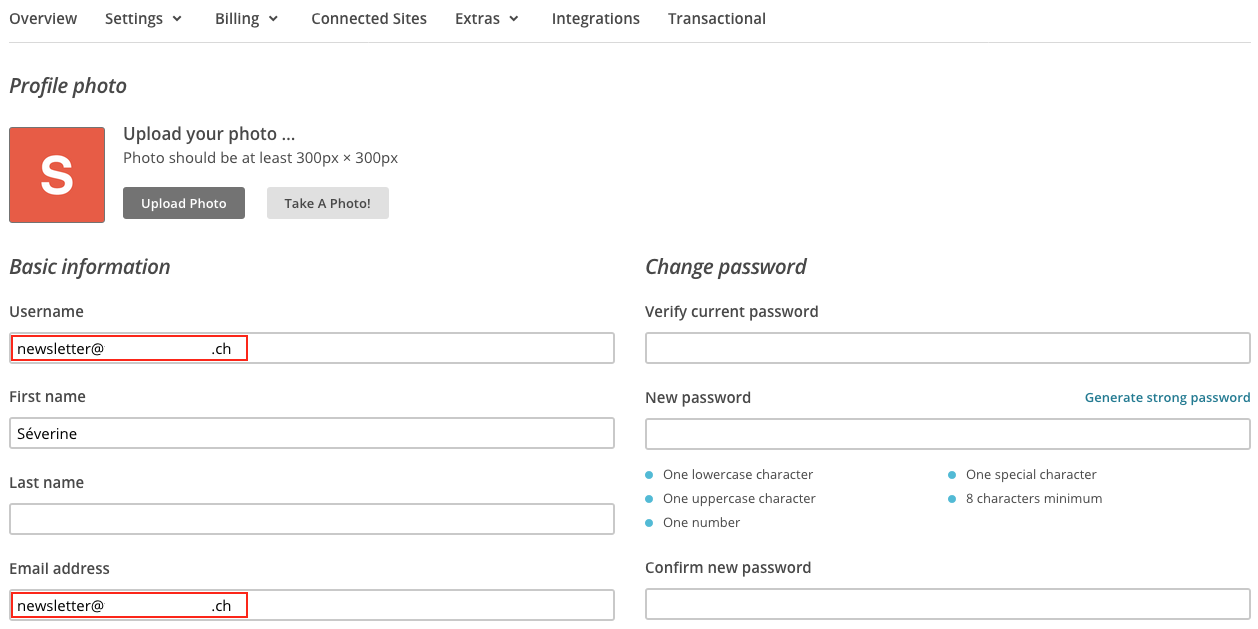This screenshot has width=1258, height=629.
Task: Open the Integrations tab
Action: pyautogui.click(x=595, y=19)
